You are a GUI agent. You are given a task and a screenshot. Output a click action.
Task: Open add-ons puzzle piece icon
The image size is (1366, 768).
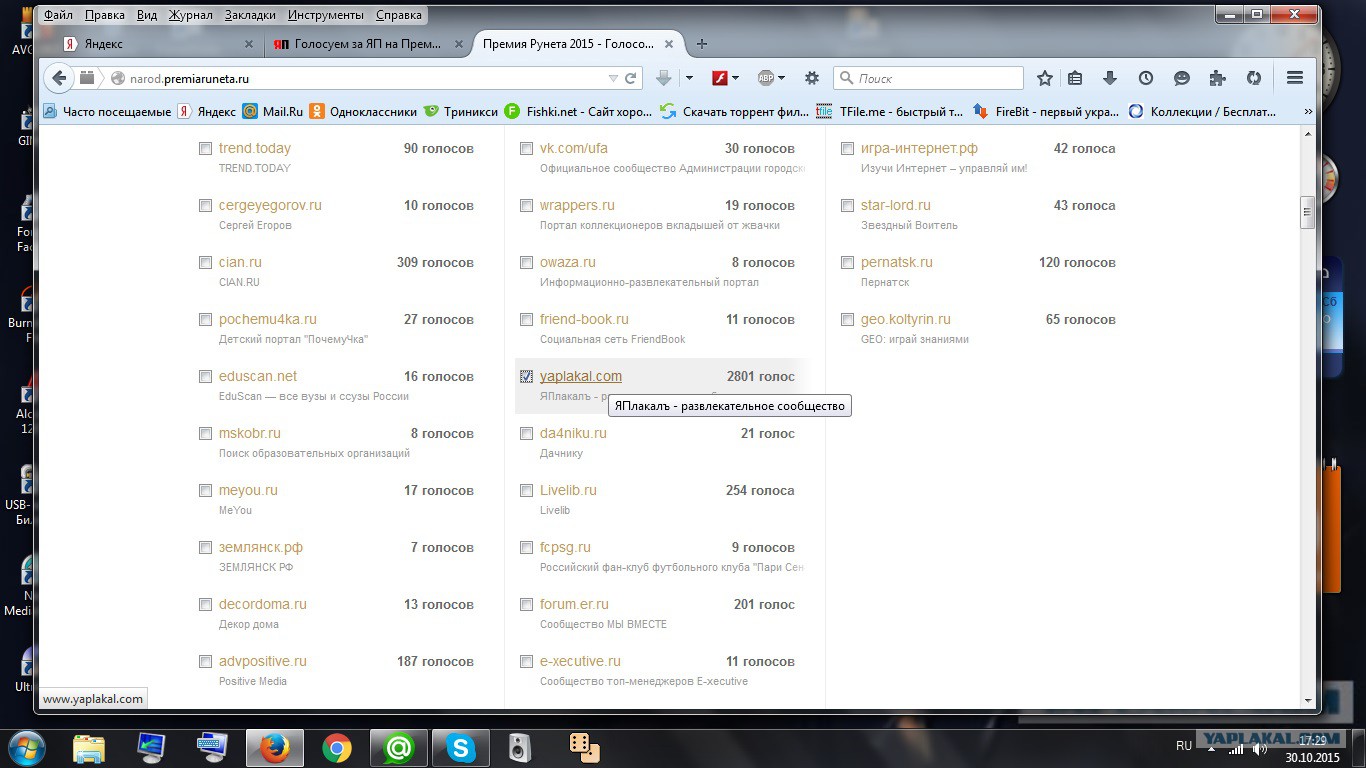1217,78
